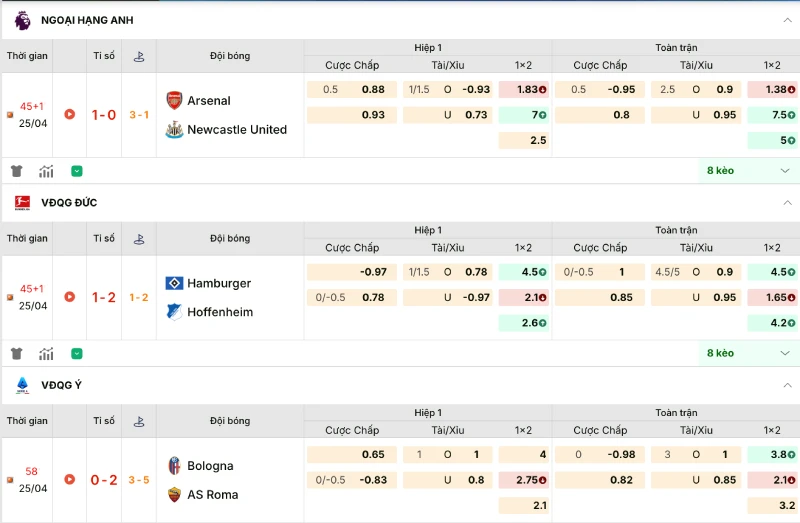Click the 1-0 score of the Arsenal match
This screenshot has width=800, height=523.
point(104,115)
